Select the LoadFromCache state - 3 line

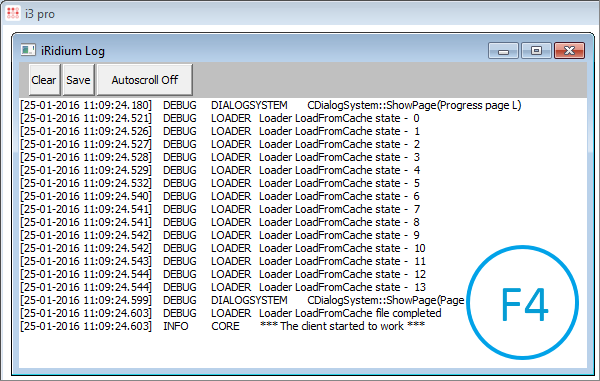tap(220, 157)
